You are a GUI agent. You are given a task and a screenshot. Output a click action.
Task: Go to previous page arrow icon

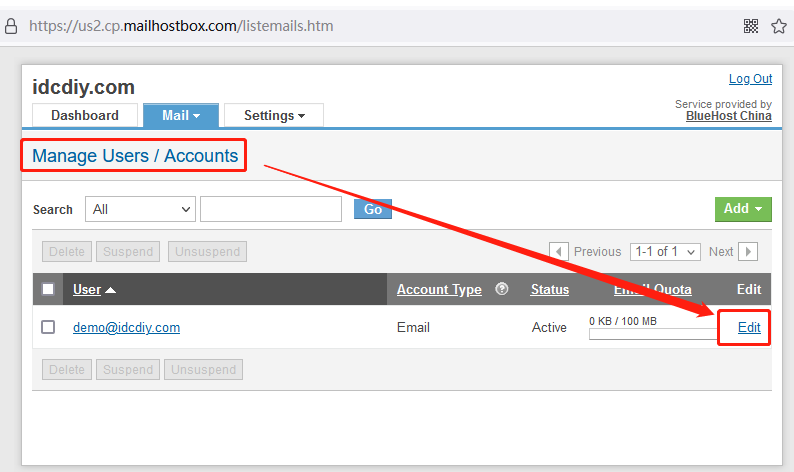point(560,252)
